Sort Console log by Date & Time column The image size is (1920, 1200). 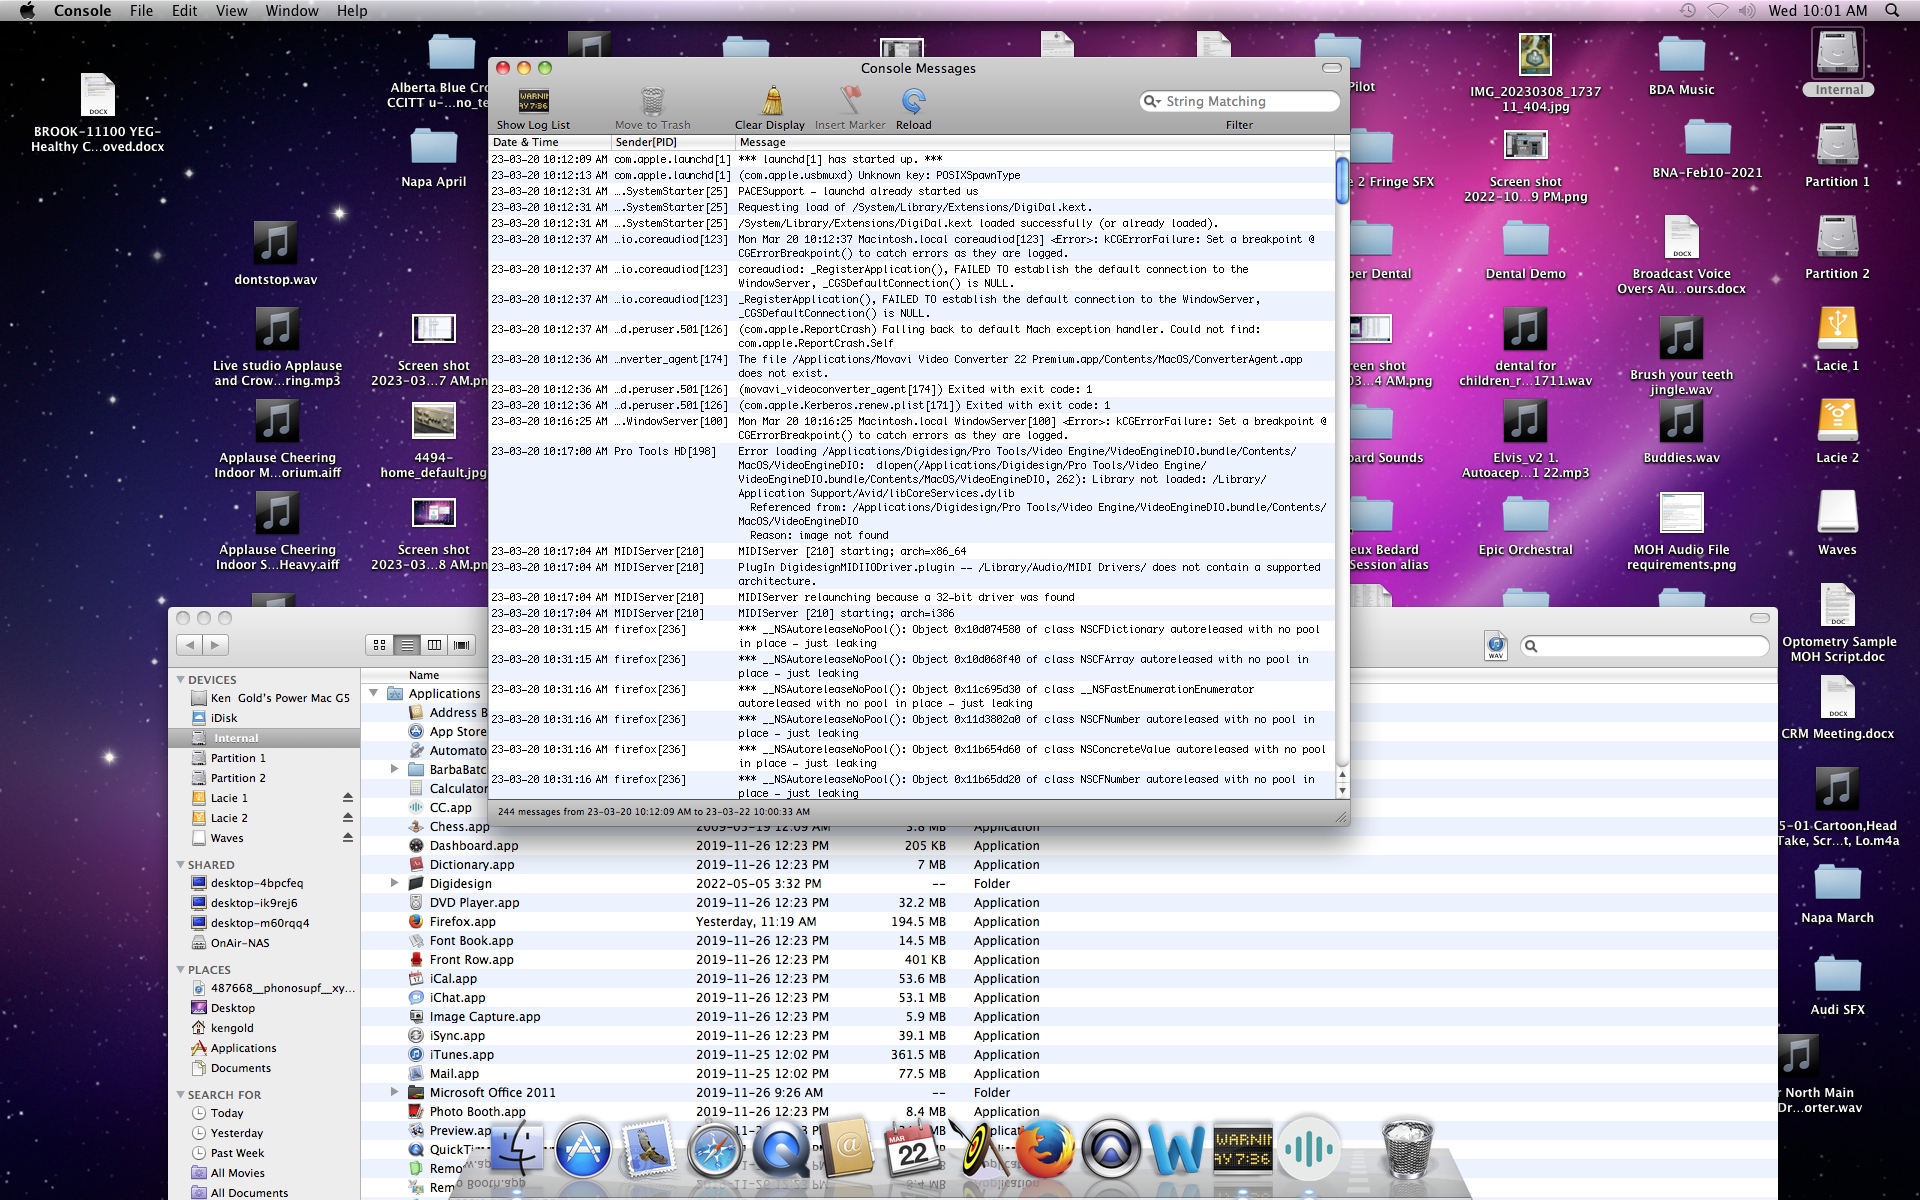(549, 142)
